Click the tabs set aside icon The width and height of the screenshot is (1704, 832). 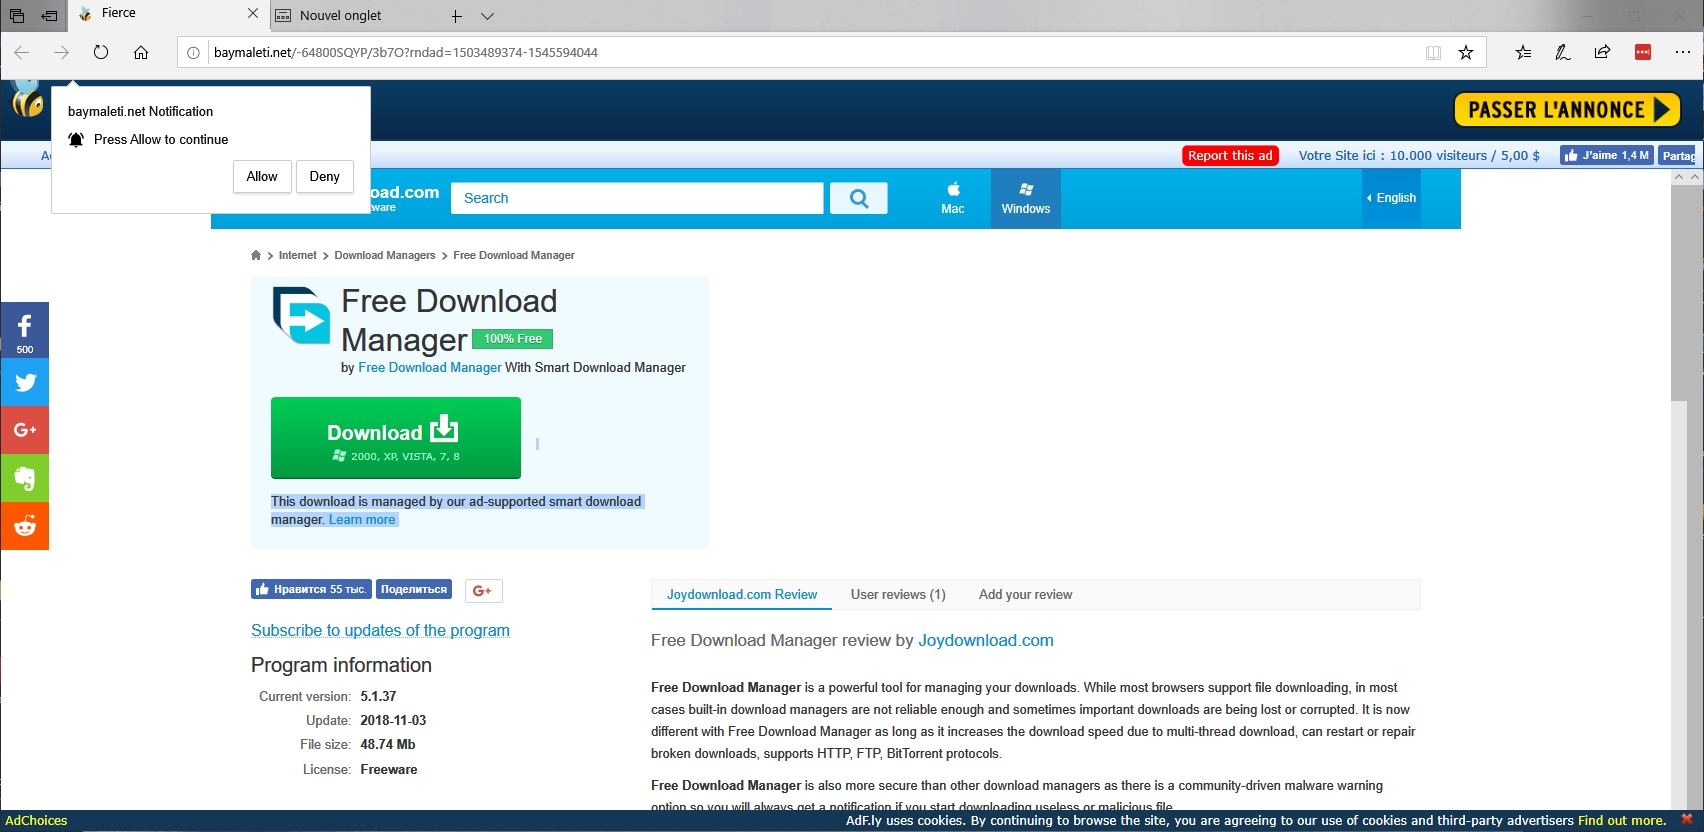click(x=17, y=15)
